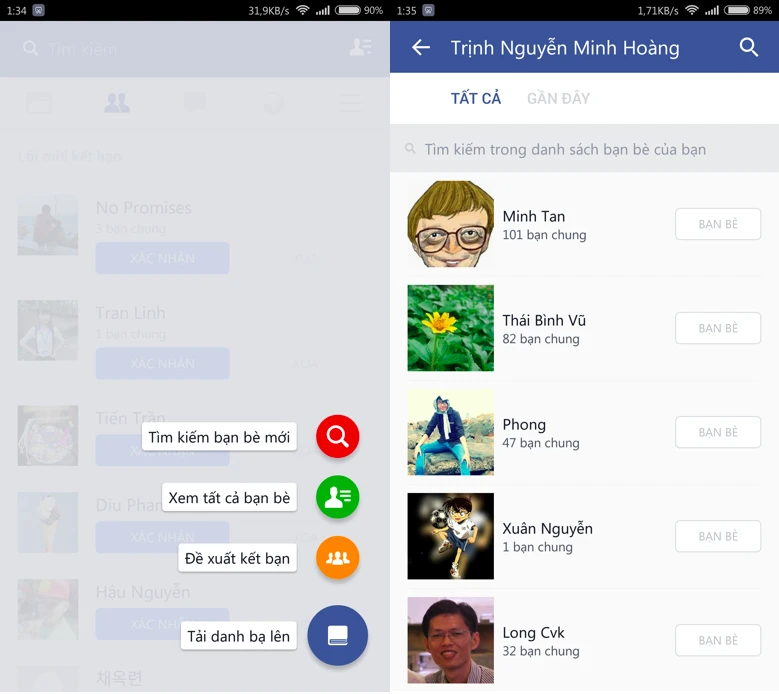Tap the dimmed notifications globe icon

[273, 103]
